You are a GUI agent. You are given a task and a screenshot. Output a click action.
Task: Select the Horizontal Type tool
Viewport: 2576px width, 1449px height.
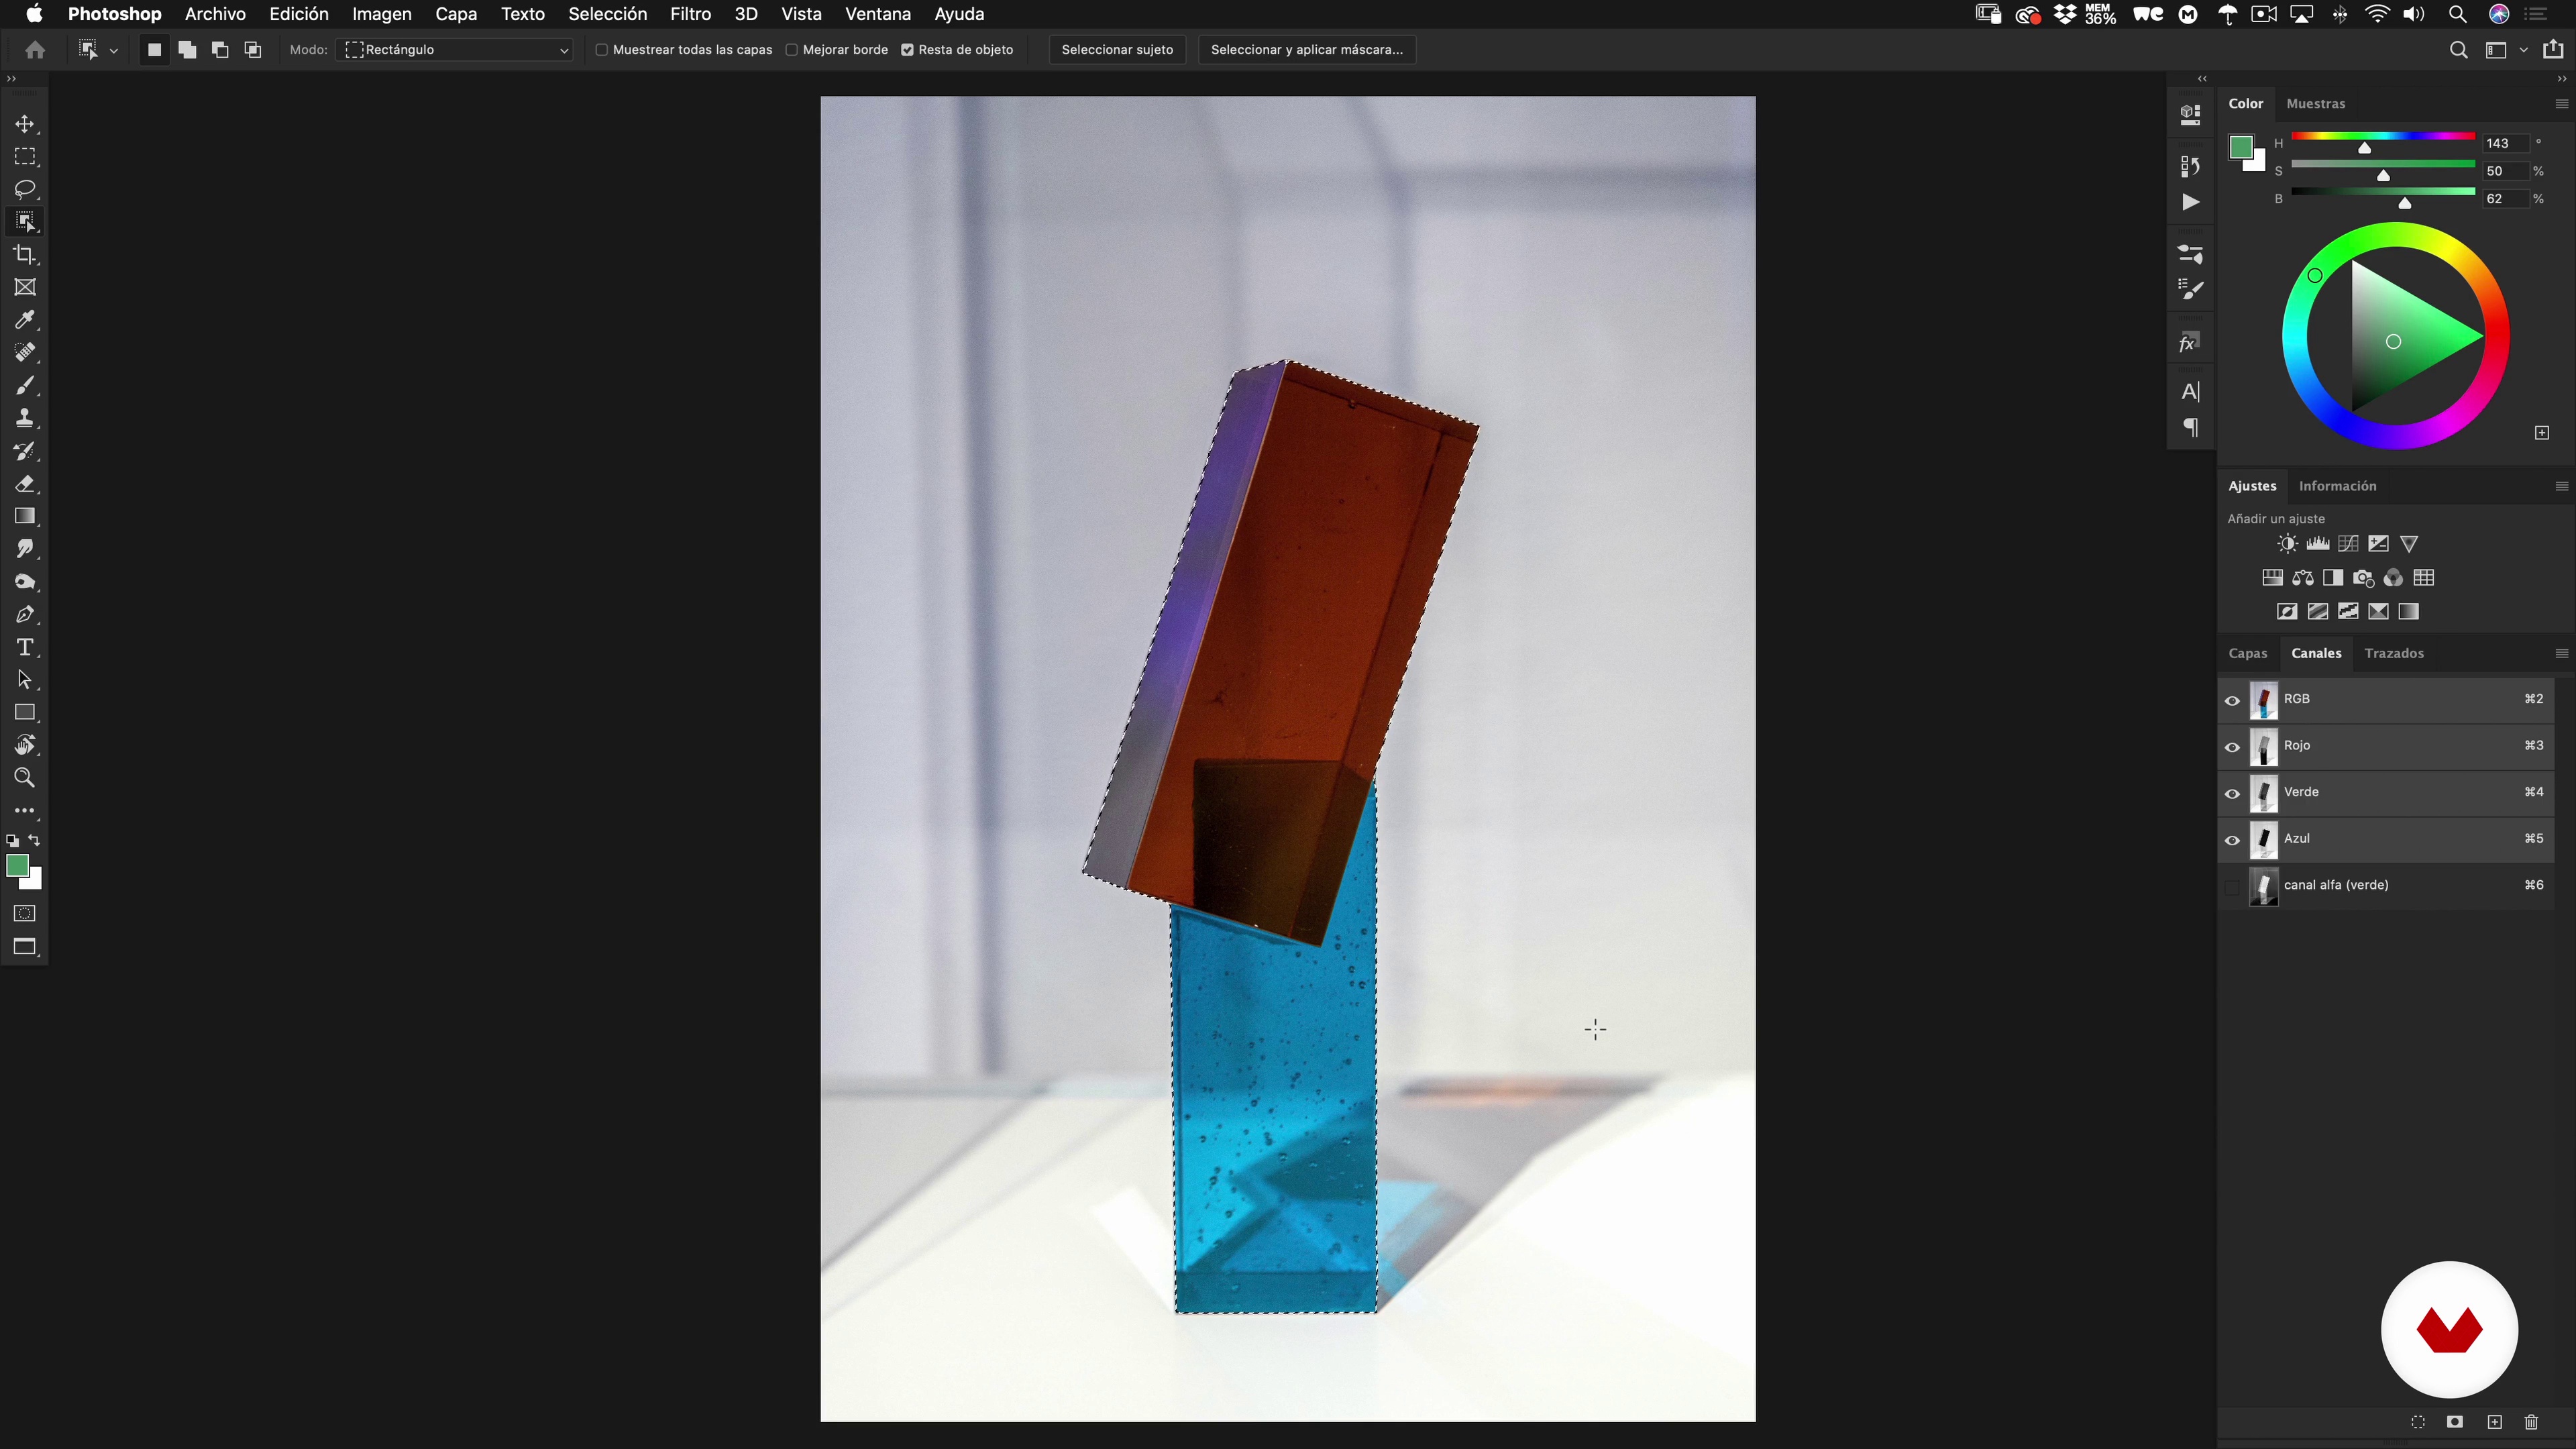25,647
